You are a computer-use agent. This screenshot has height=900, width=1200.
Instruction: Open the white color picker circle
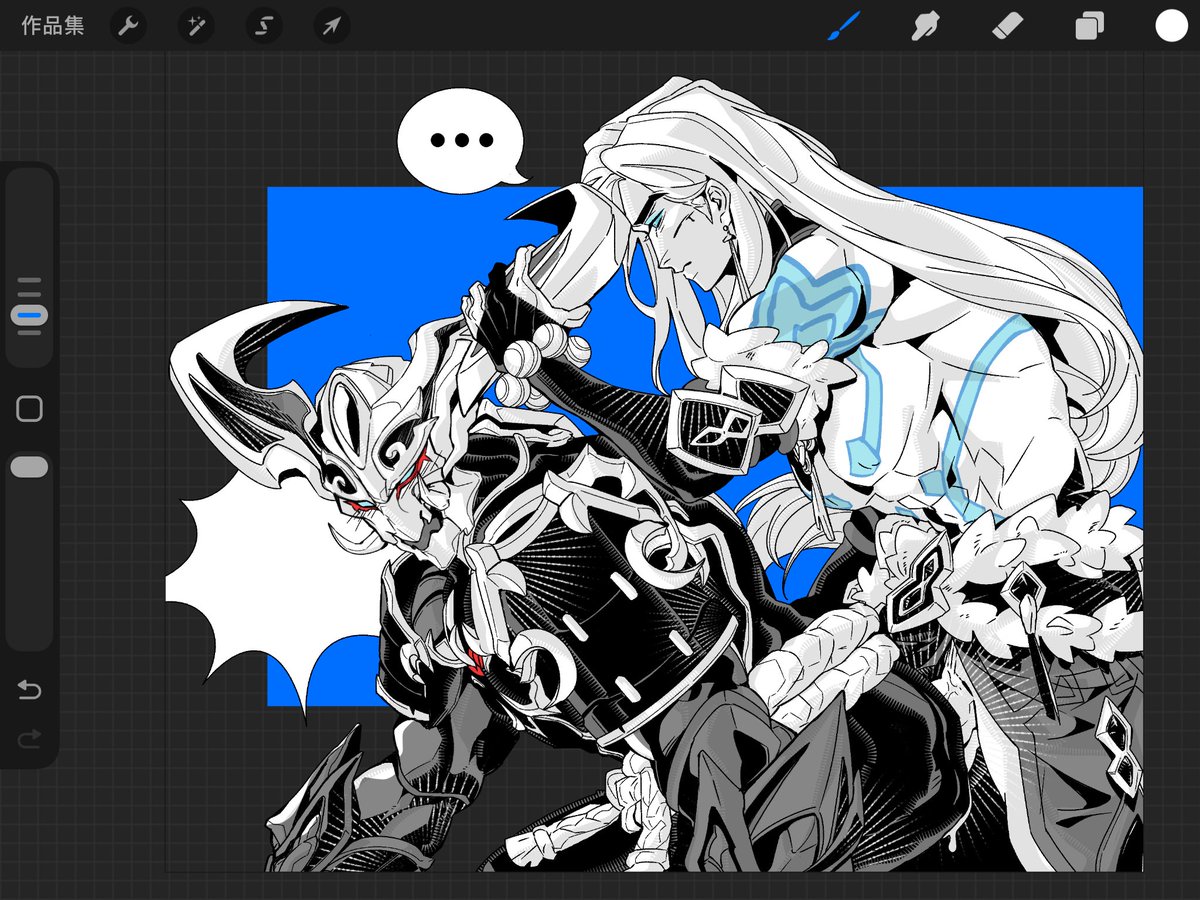(1171, 26)
